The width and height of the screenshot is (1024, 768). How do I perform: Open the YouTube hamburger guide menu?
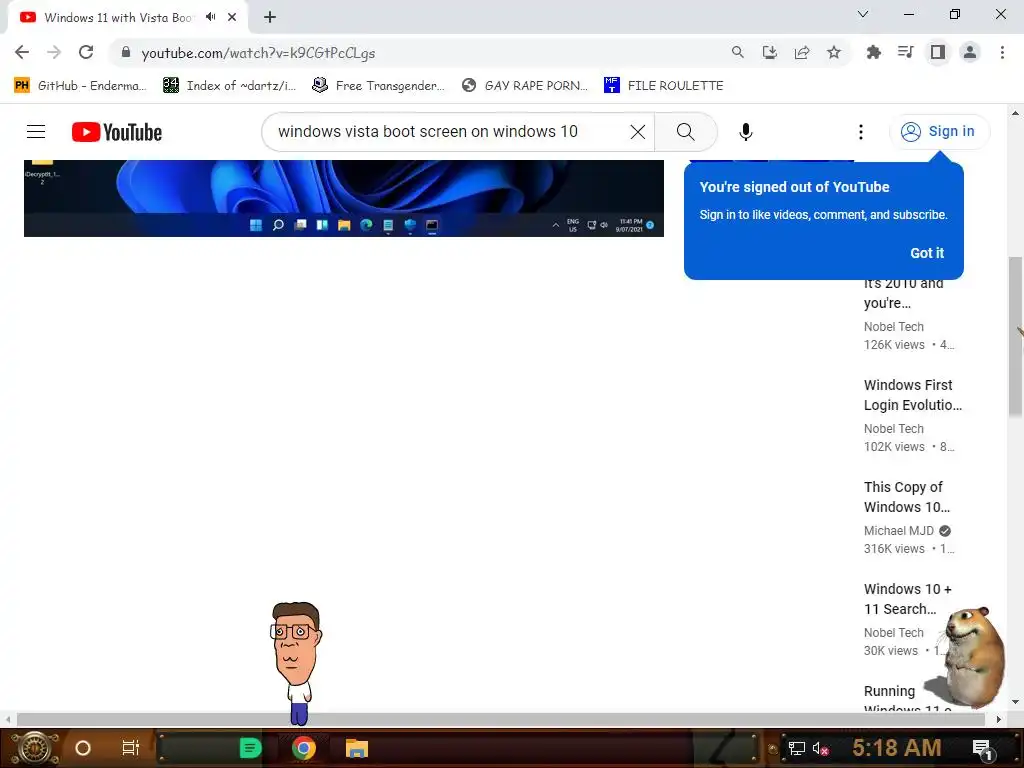pyautogui.click(x=36, y=132)
